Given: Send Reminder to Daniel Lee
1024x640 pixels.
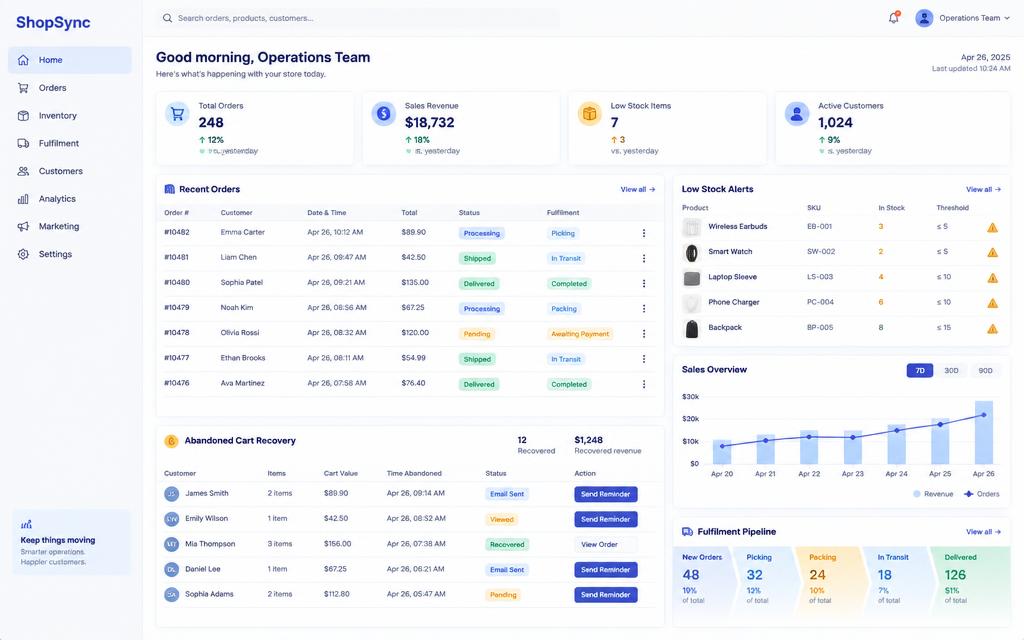Looking at the screenshot, I should (605, 570).
